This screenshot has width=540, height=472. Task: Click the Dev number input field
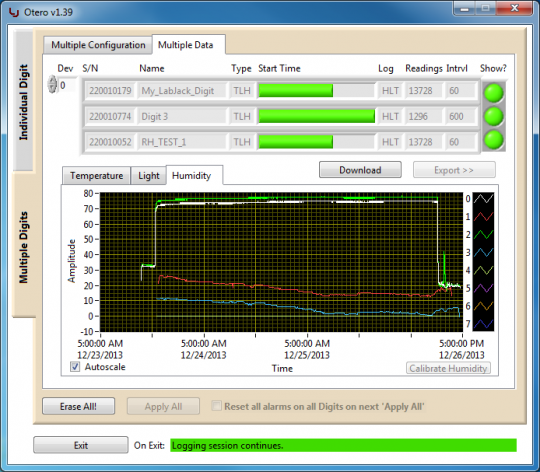[x=67, y=85]
